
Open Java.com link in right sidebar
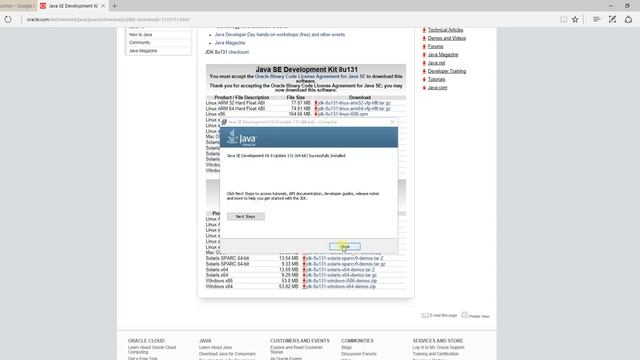pos(437,87)
